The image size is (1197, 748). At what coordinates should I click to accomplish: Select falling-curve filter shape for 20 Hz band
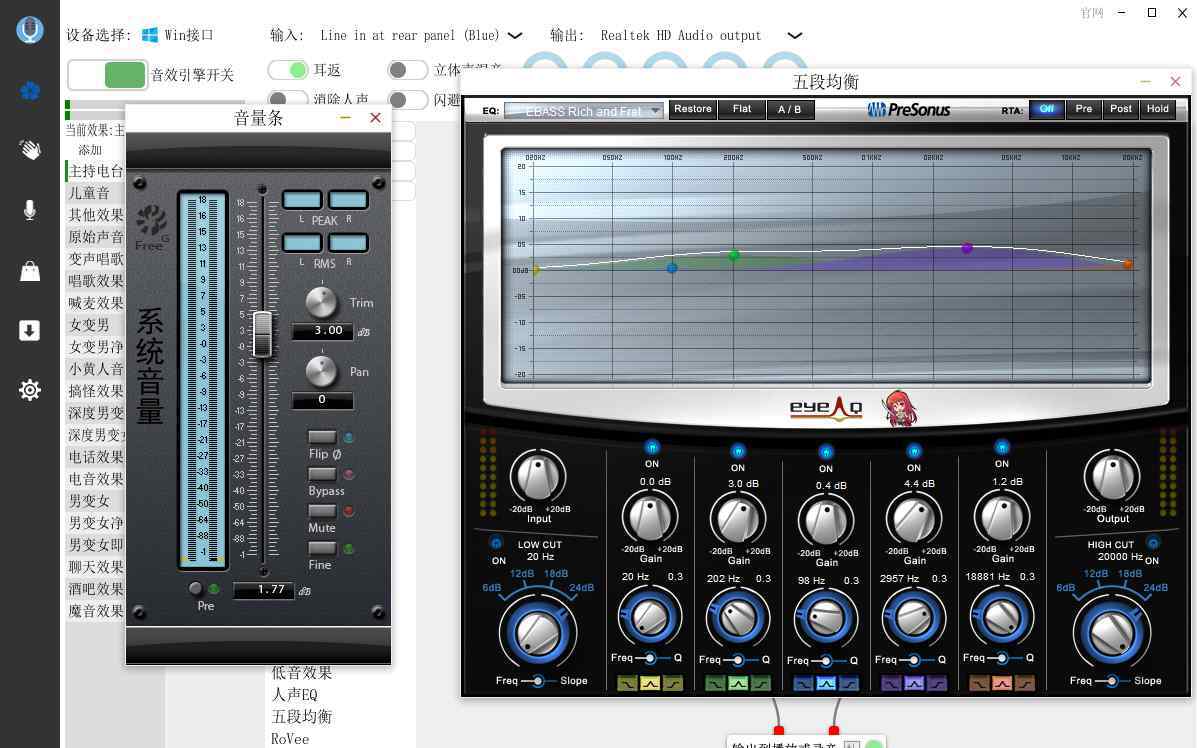[628, 683]
